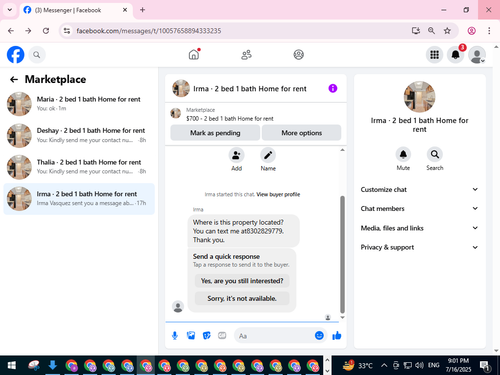Open the emoji picker smiley icon

319,335
